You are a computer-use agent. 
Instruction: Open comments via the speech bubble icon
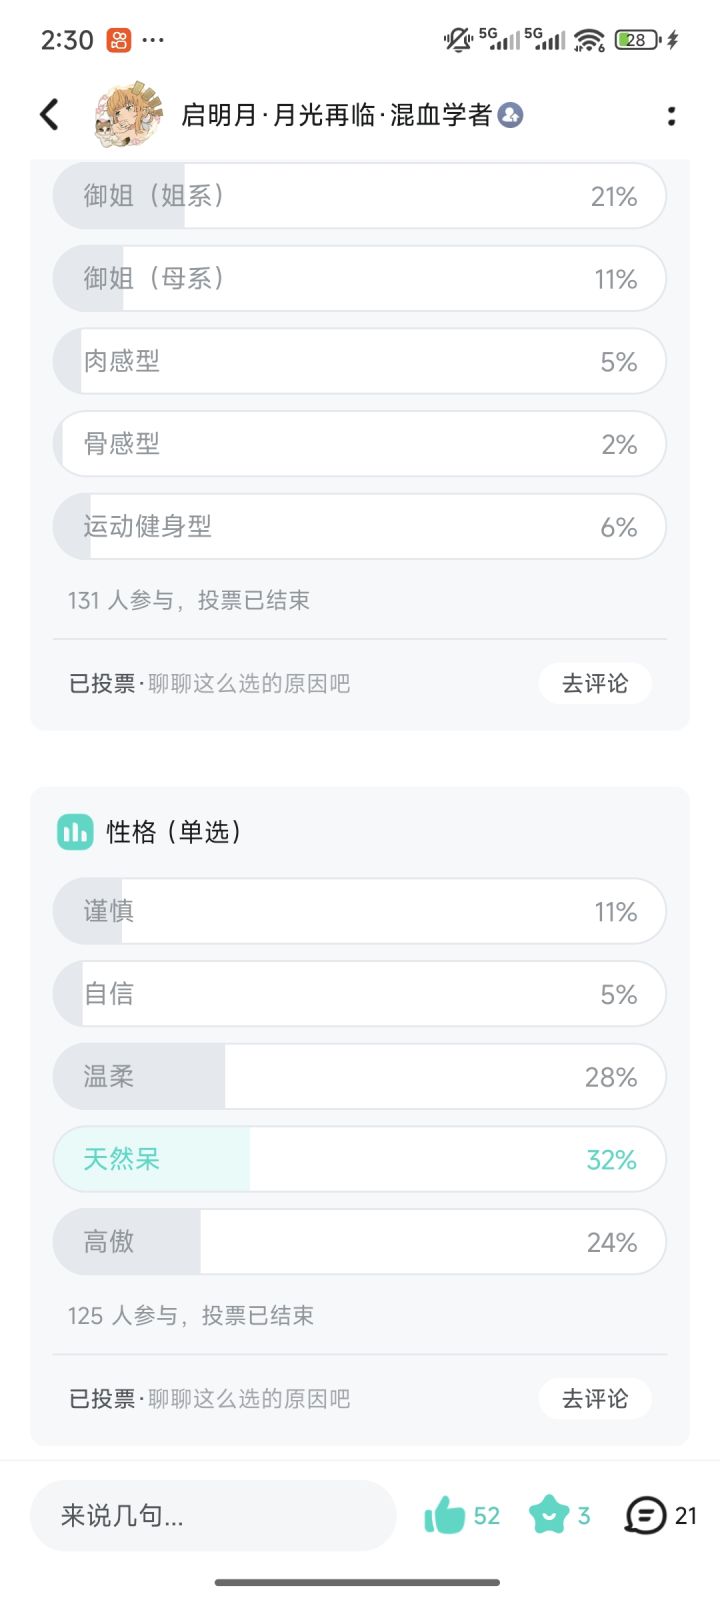pos(645,1515)
